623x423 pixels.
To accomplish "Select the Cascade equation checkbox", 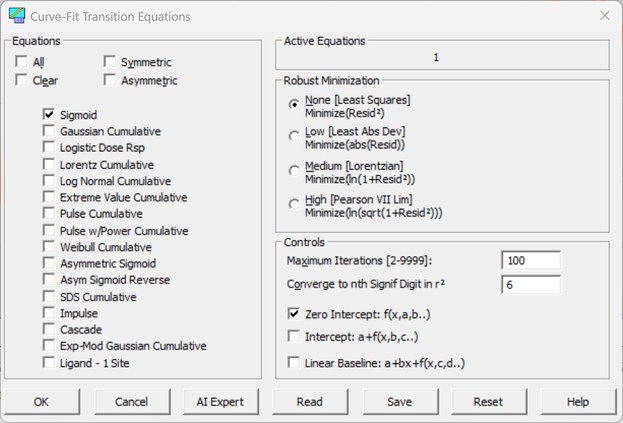I will coord(48,329).
